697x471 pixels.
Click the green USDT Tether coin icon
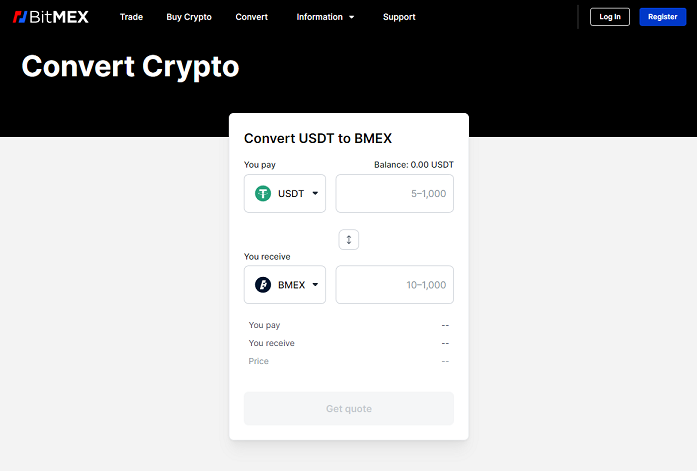(263, 193)
